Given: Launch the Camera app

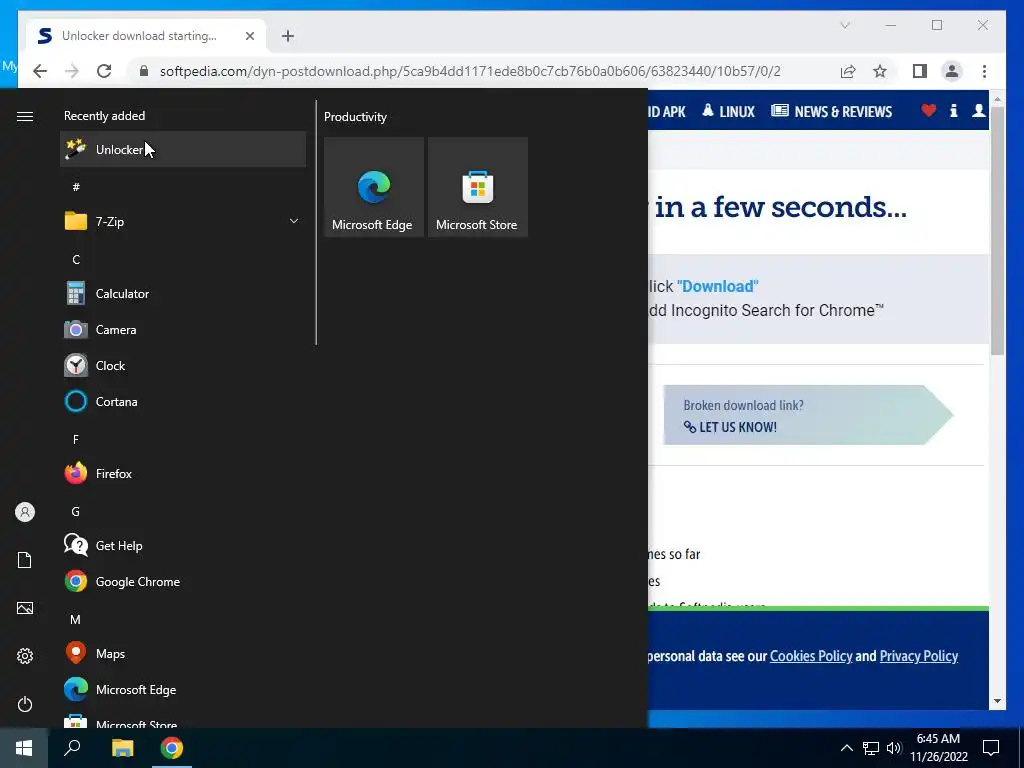Looking at the screenshot, I should (183, 330).
